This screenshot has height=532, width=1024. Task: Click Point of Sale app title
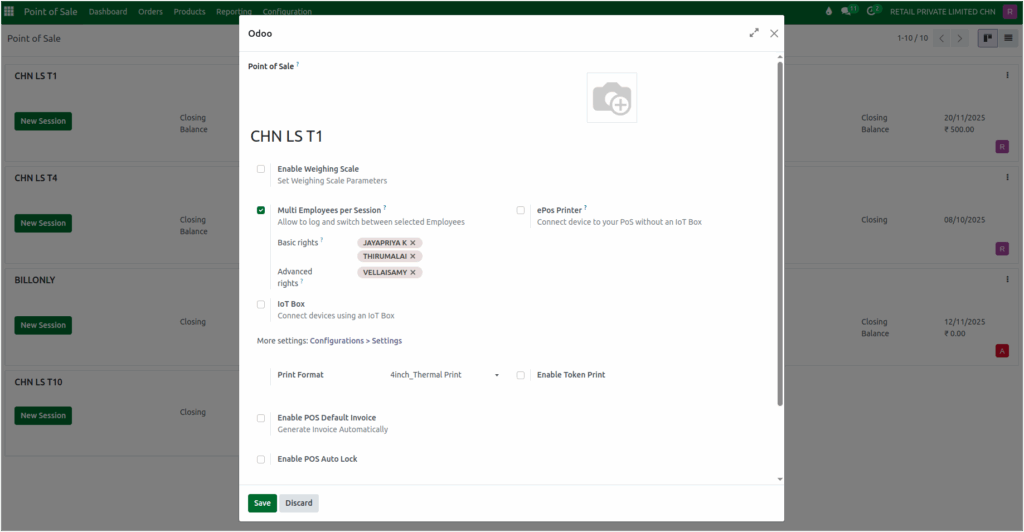50,11
